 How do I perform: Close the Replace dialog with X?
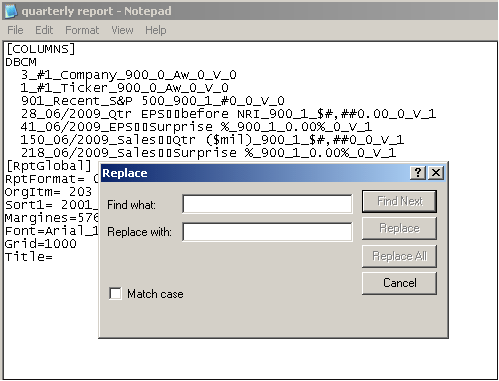[x=436, y=173]
